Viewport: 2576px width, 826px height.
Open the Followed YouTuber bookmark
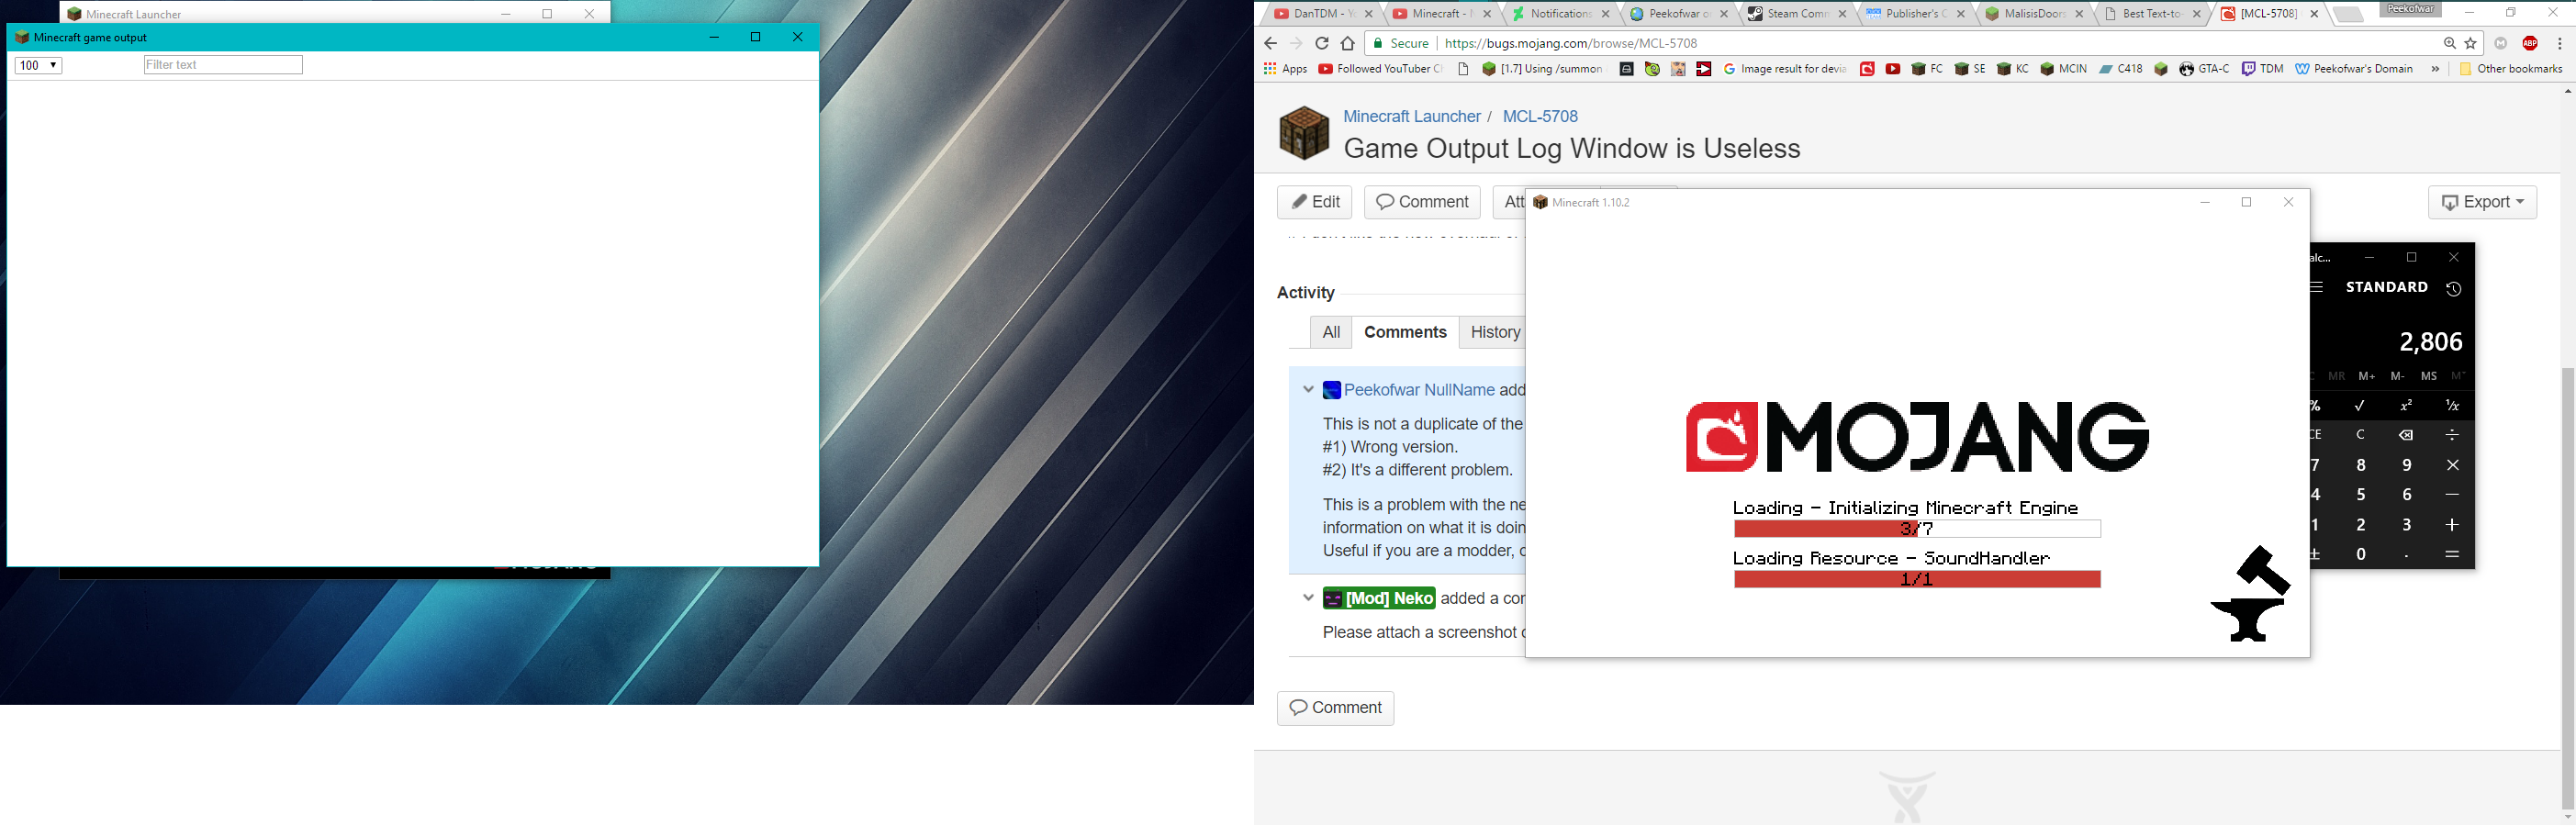click(1380, 69)
